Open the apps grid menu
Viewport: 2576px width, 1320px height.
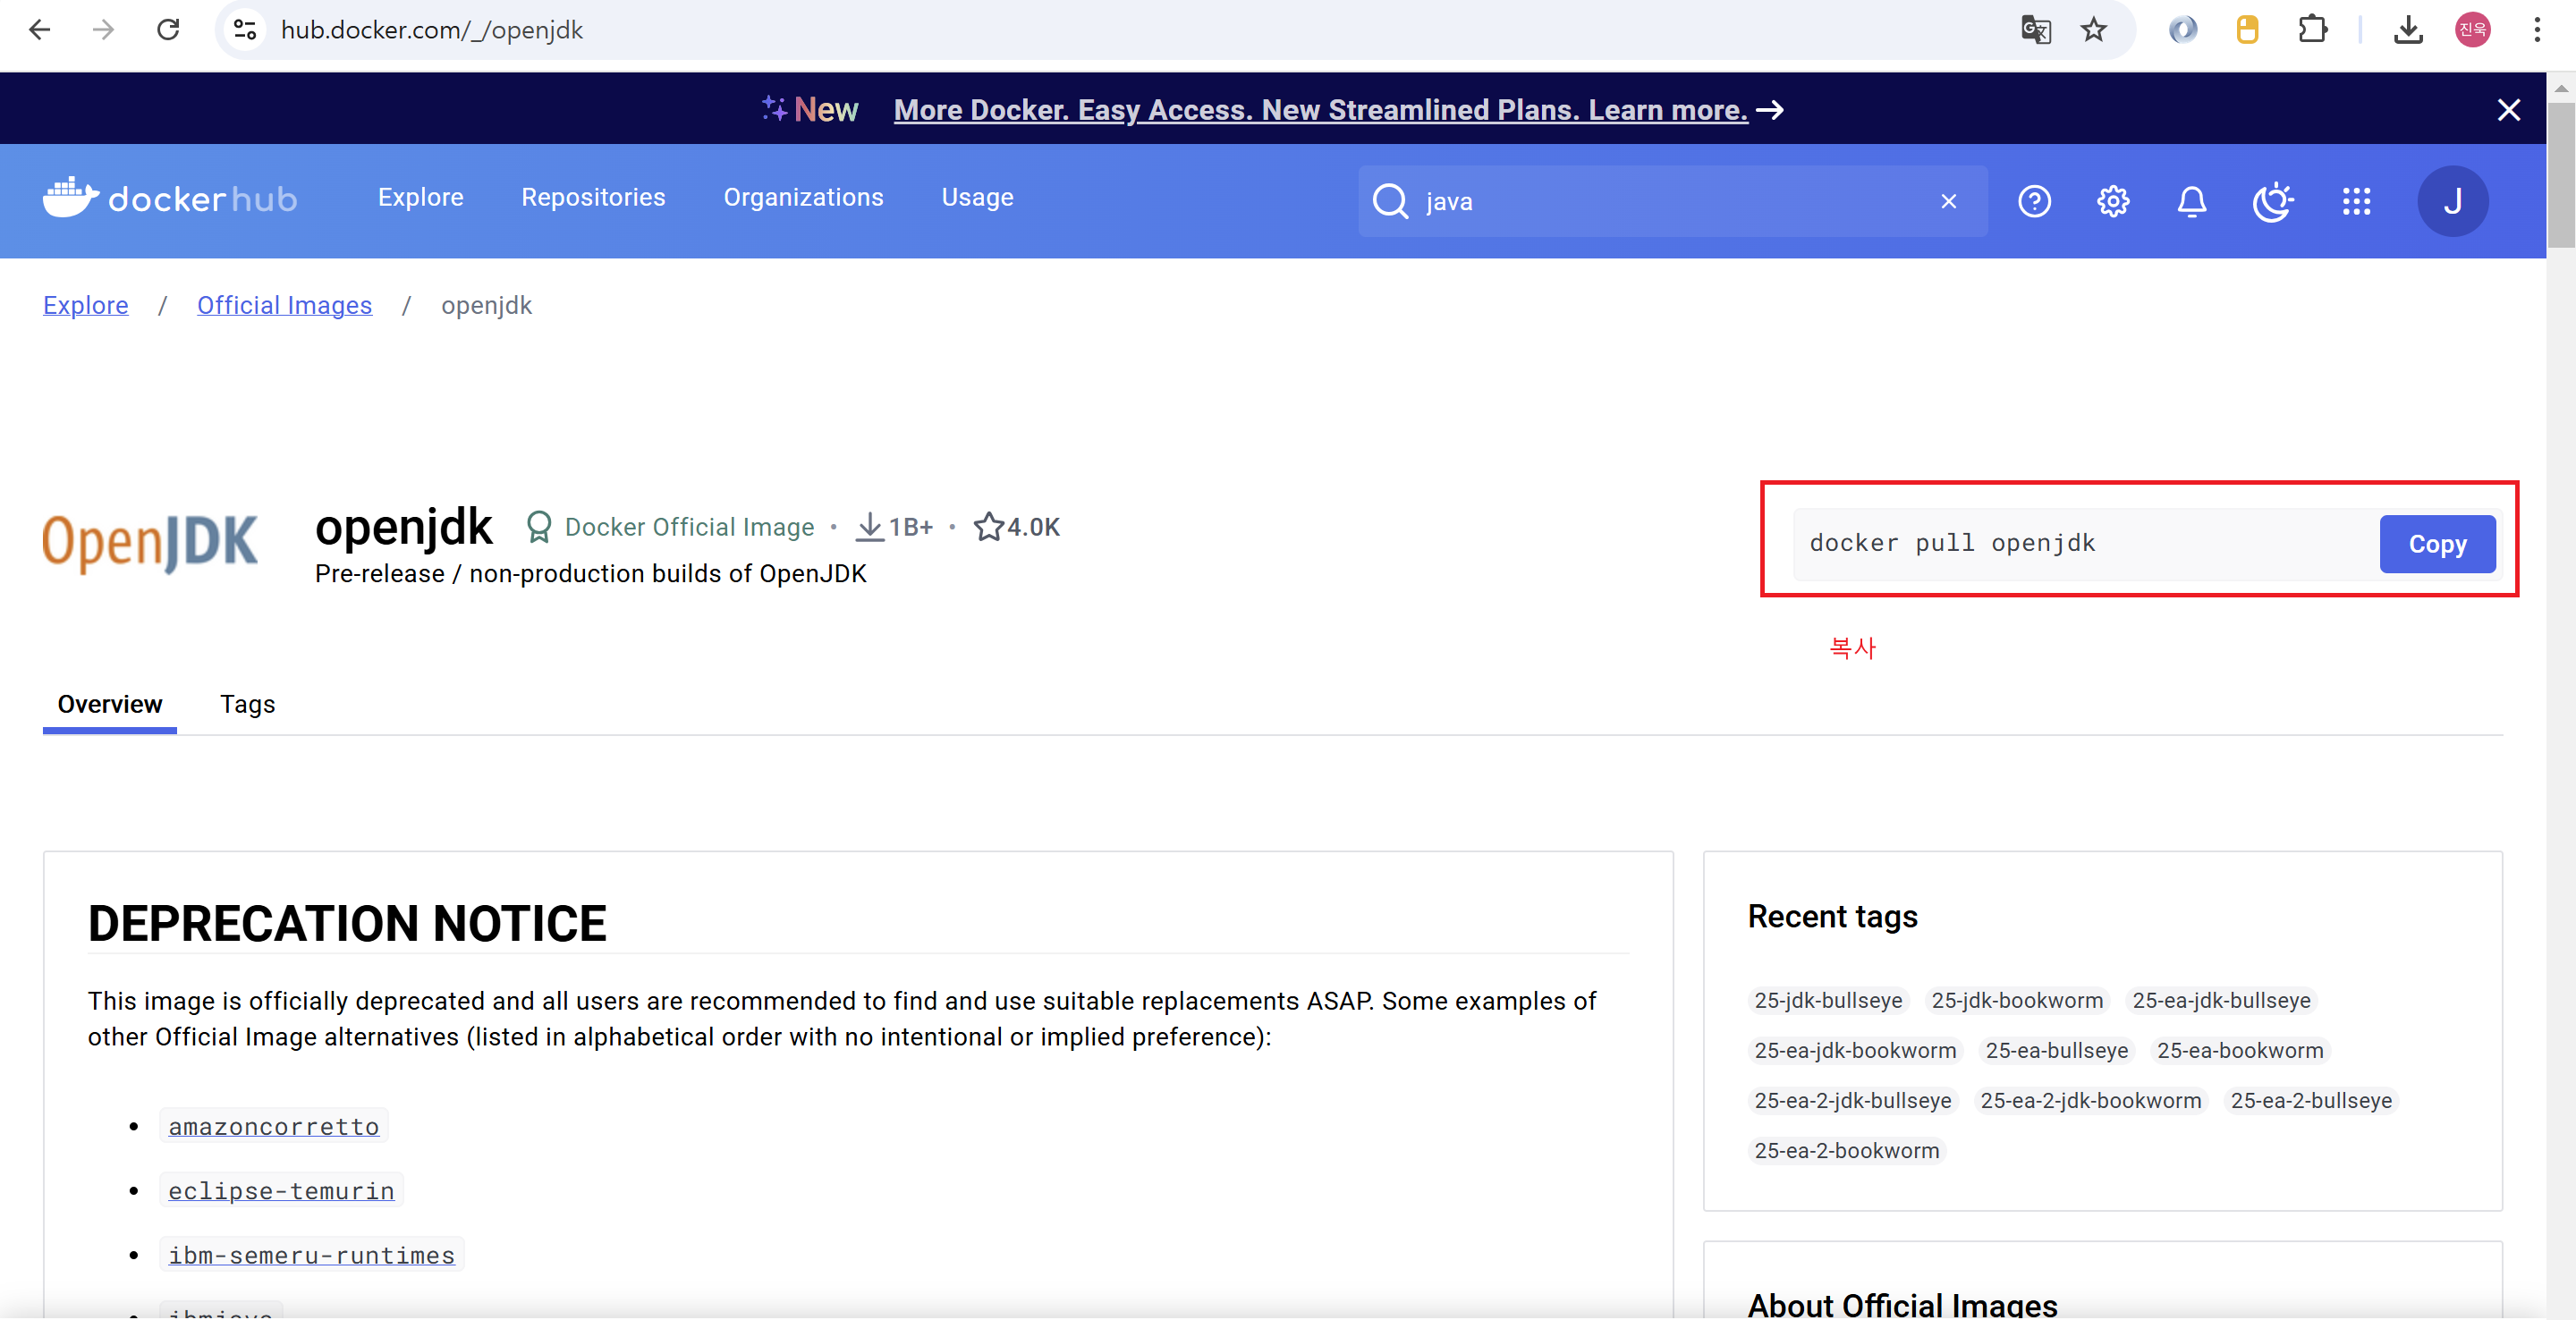pos(2356,201)
